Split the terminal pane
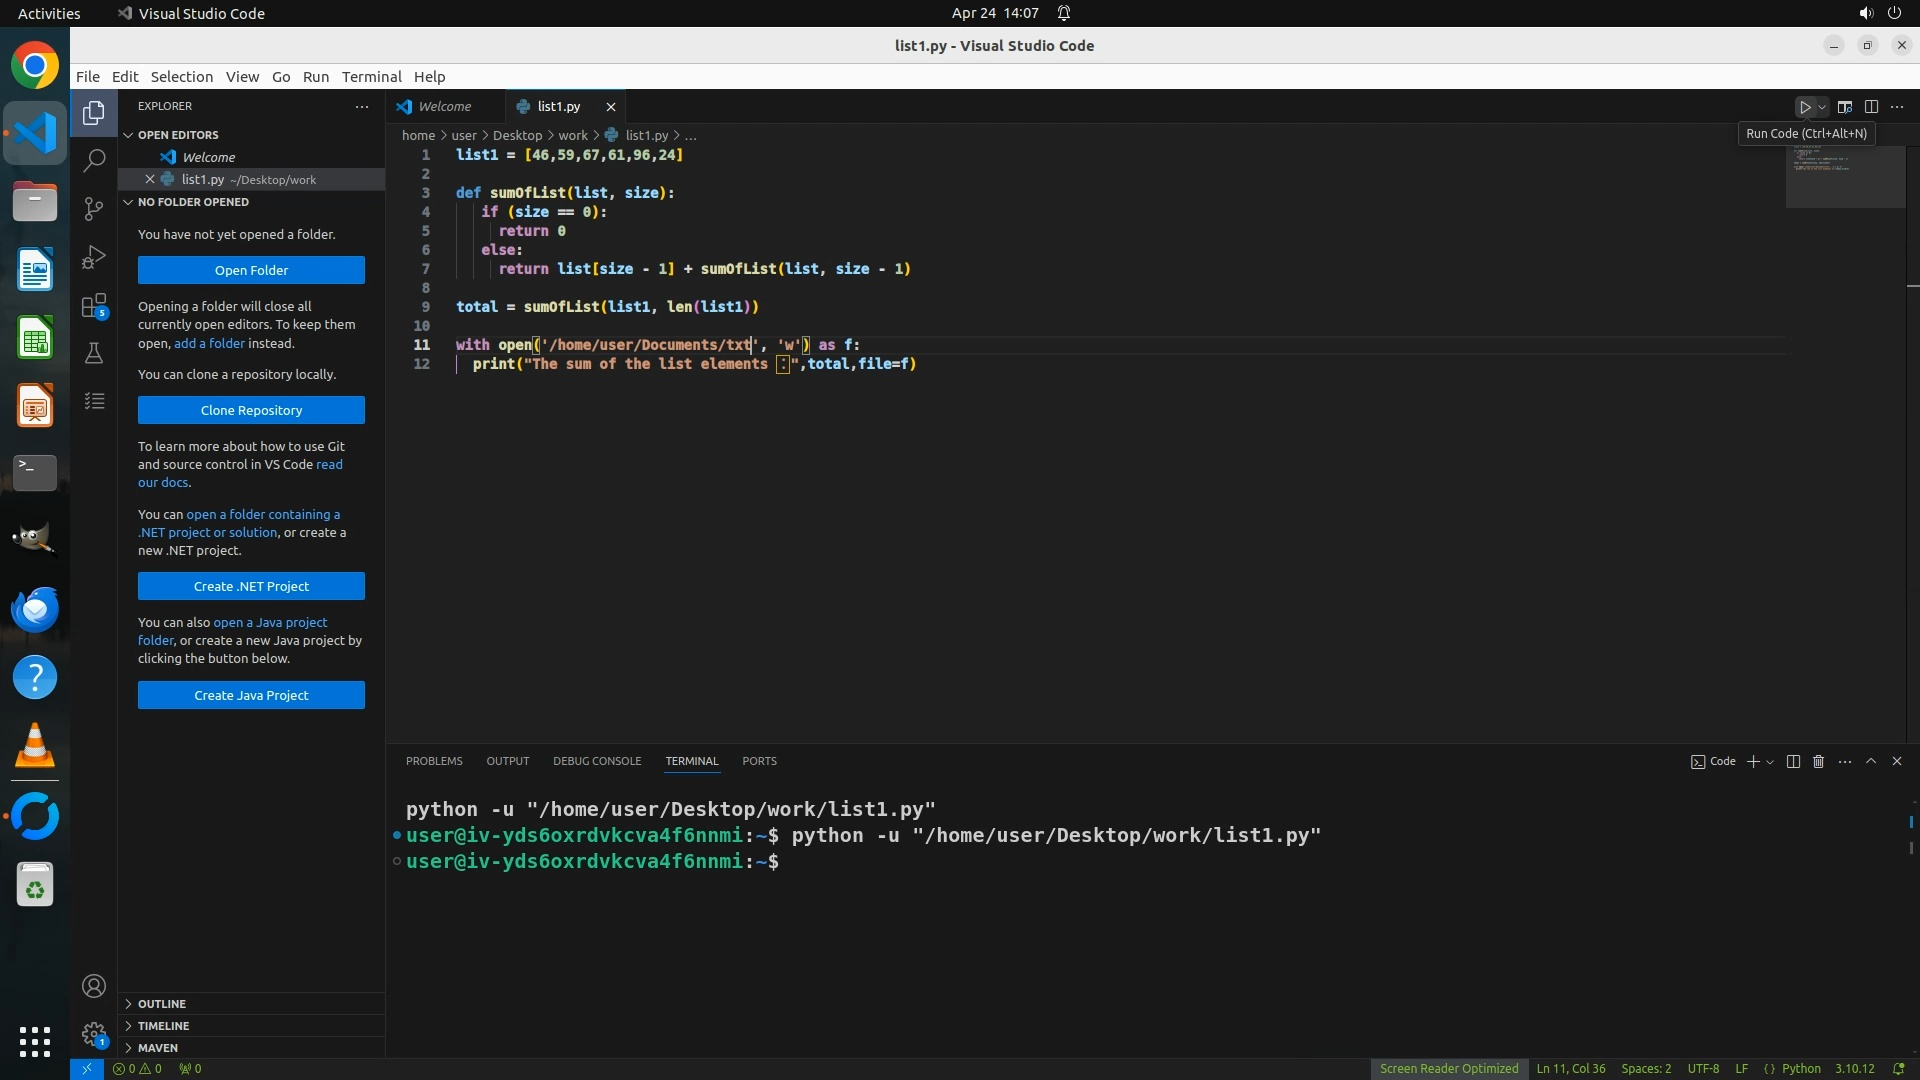 point(1793,762)
